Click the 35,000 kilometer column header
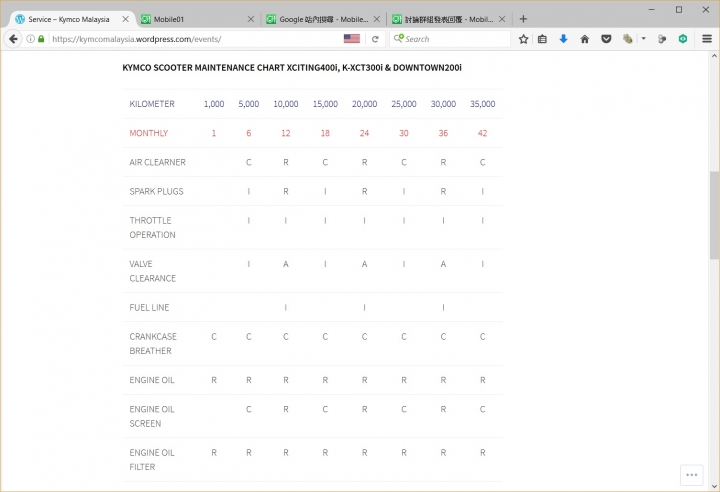720x492 pixels. click(483, 104)
